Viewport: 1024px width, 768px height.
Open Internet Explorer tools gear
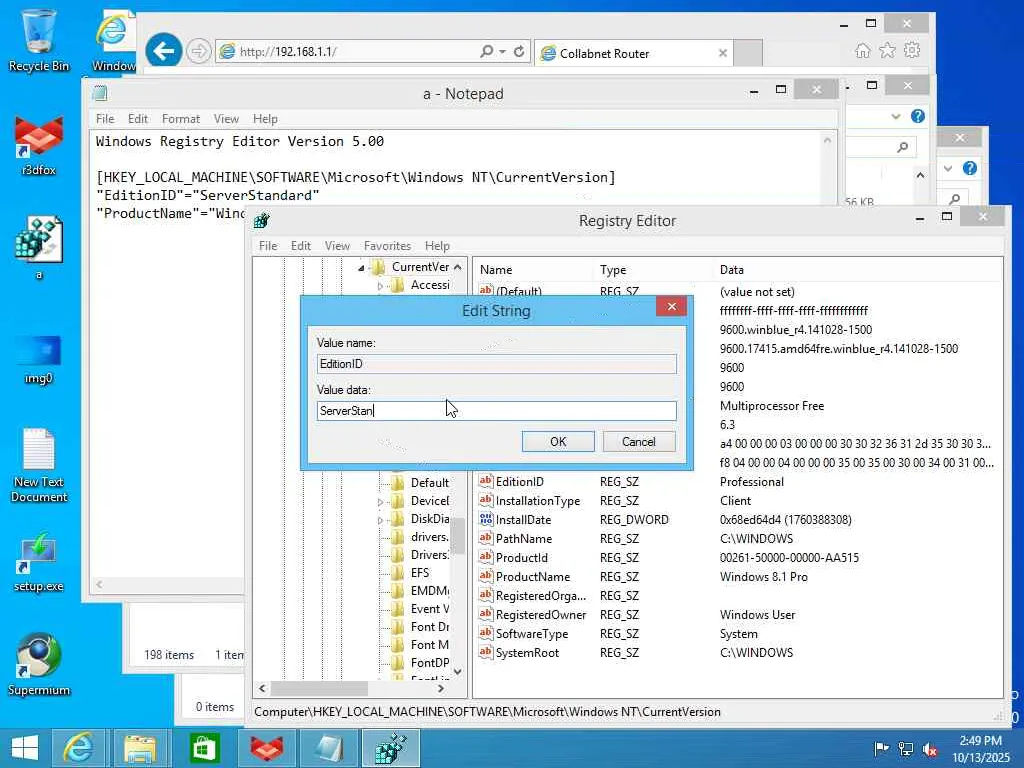(x=912, y=50)
